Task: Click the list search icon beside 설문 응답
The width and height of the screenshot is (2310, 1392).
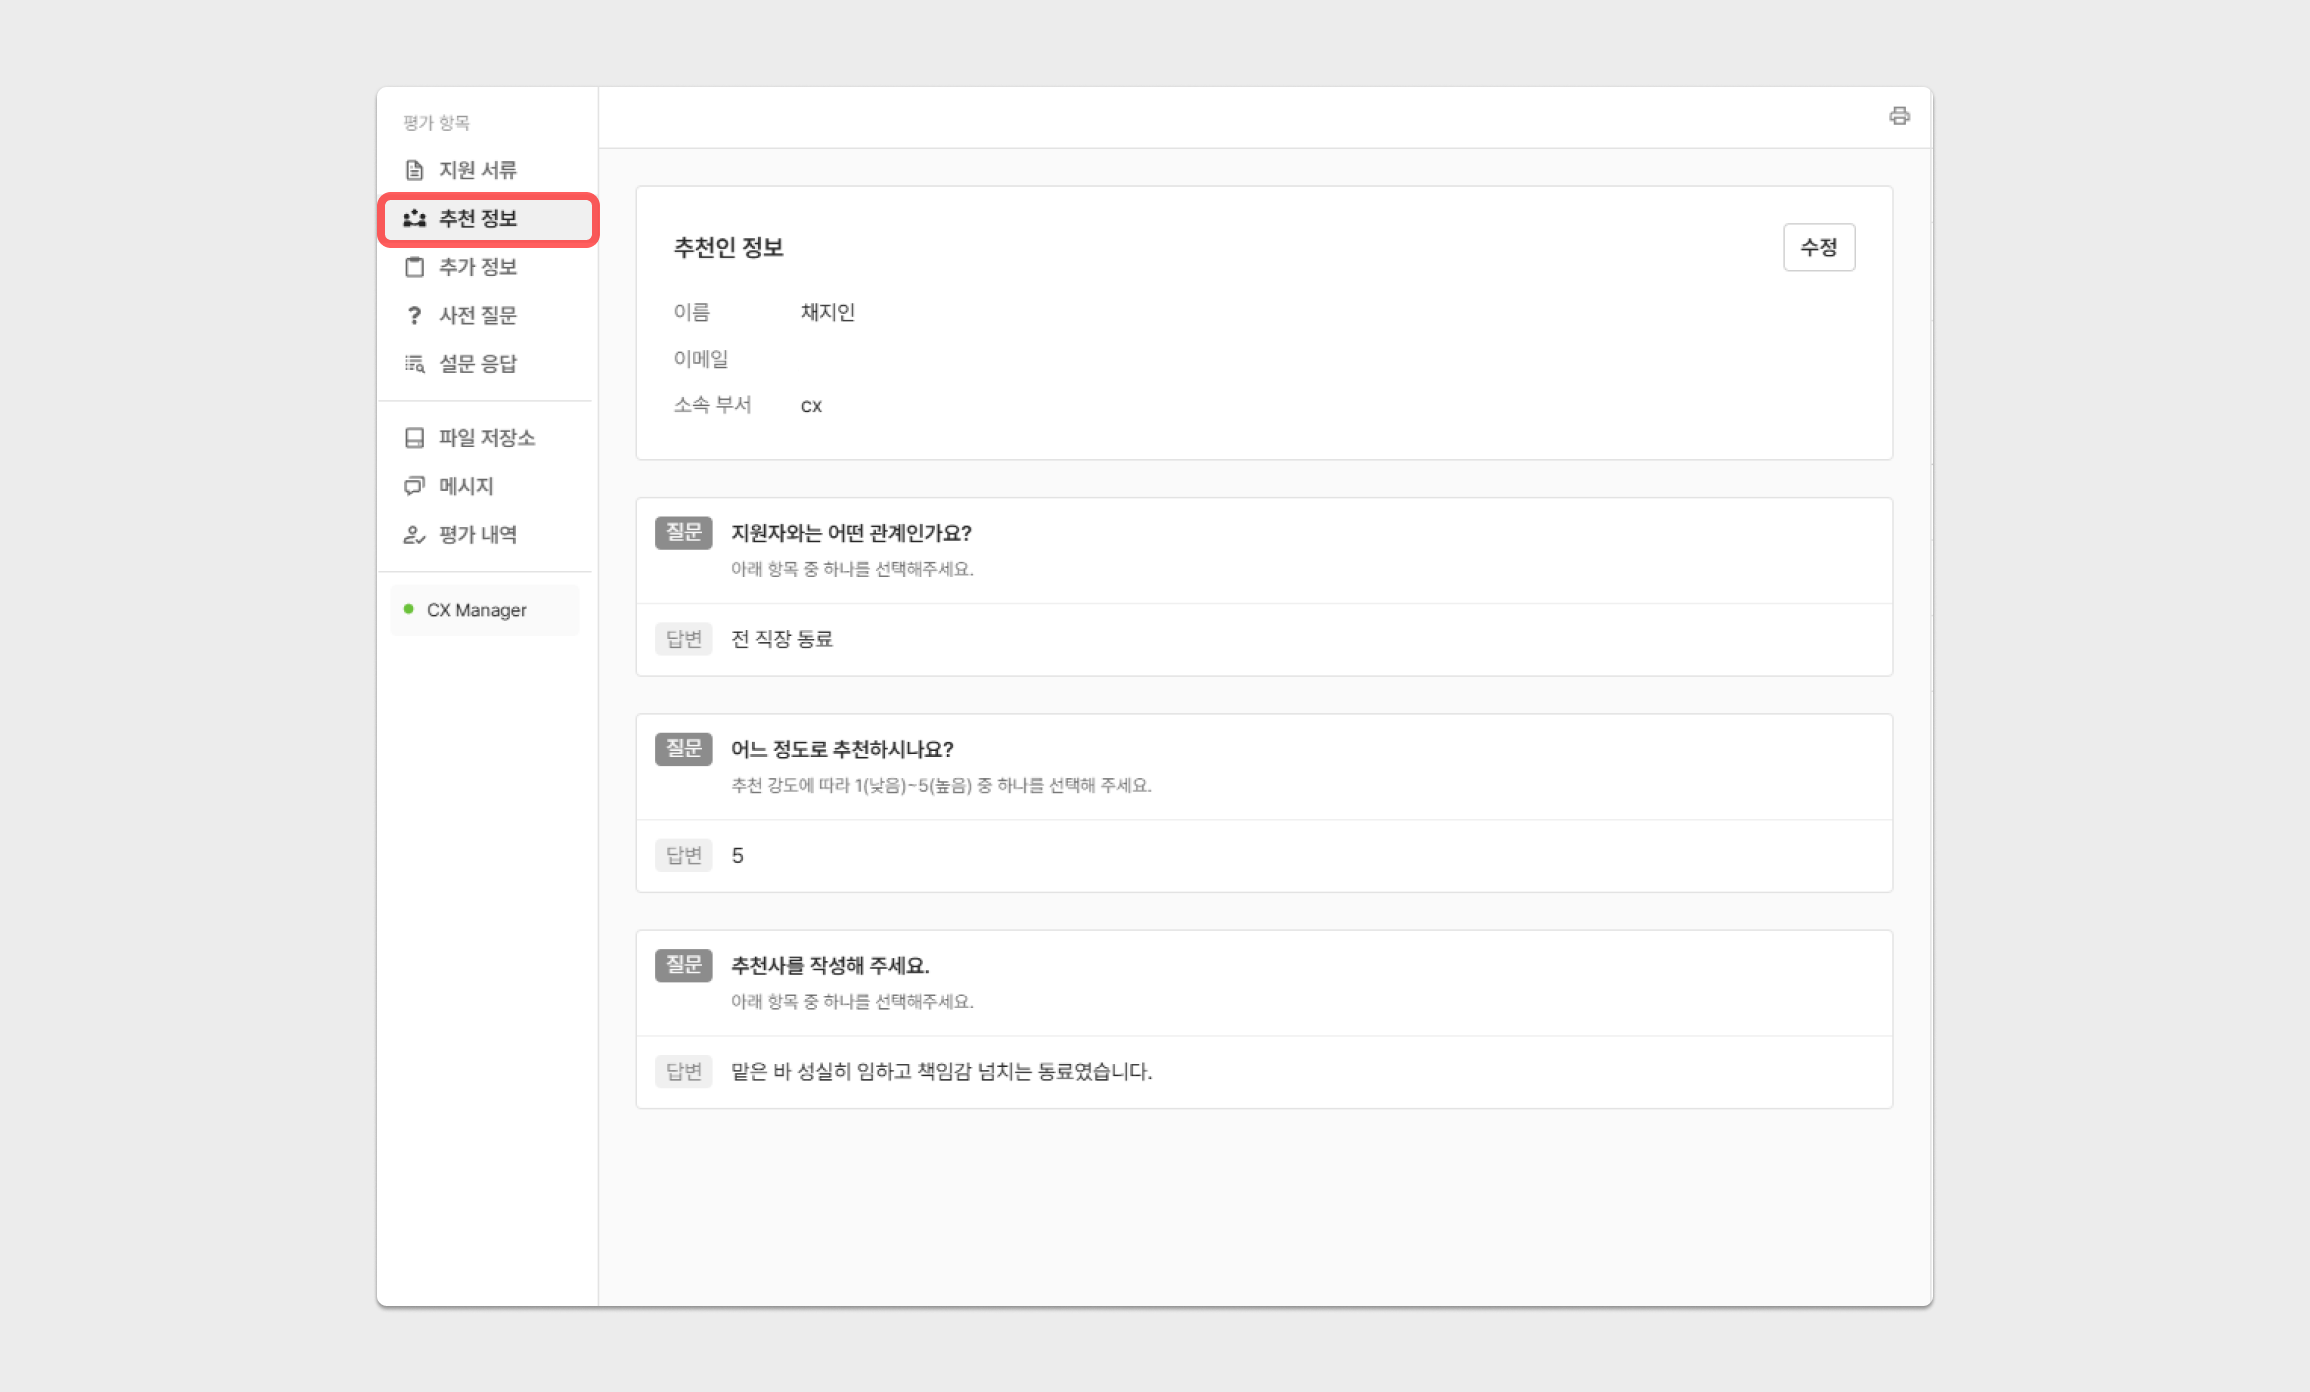Action: [x=414, y=364]
